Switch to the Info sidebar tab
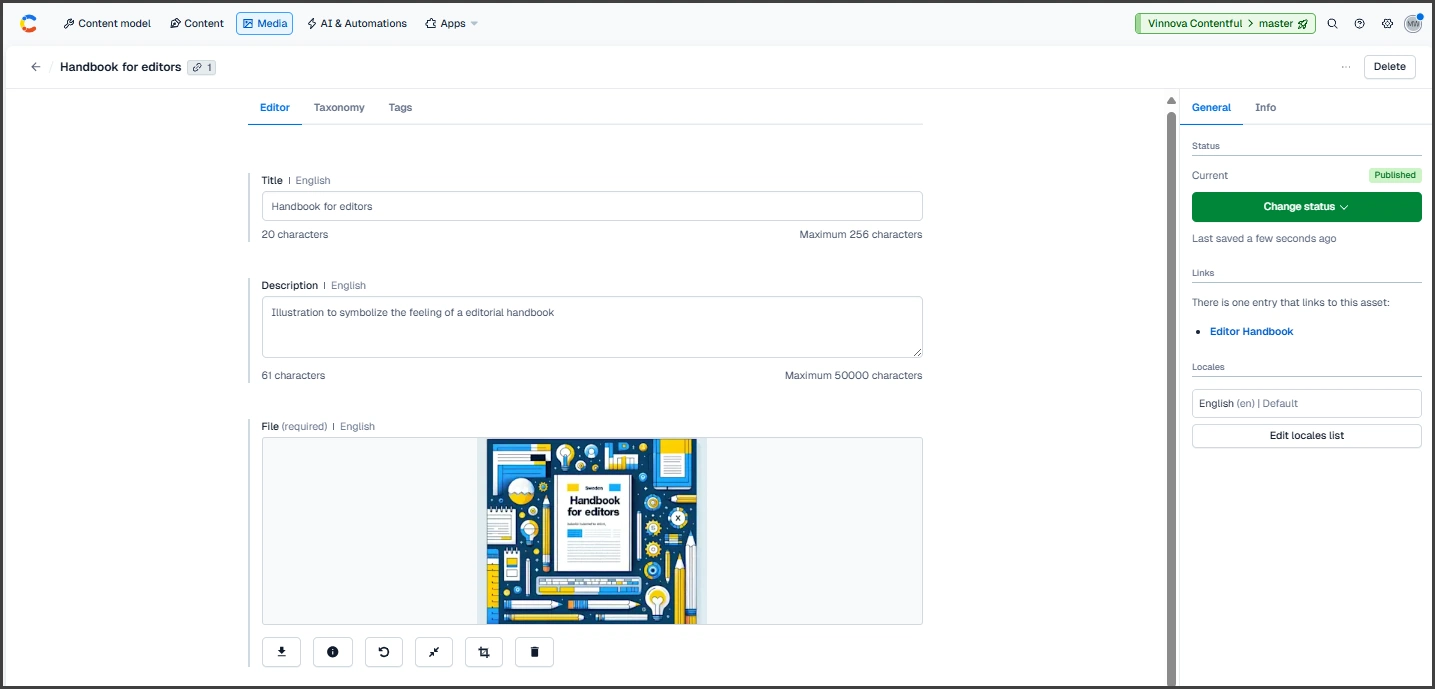Viewport: 1435px width, 689px height. coord(1265,107)
